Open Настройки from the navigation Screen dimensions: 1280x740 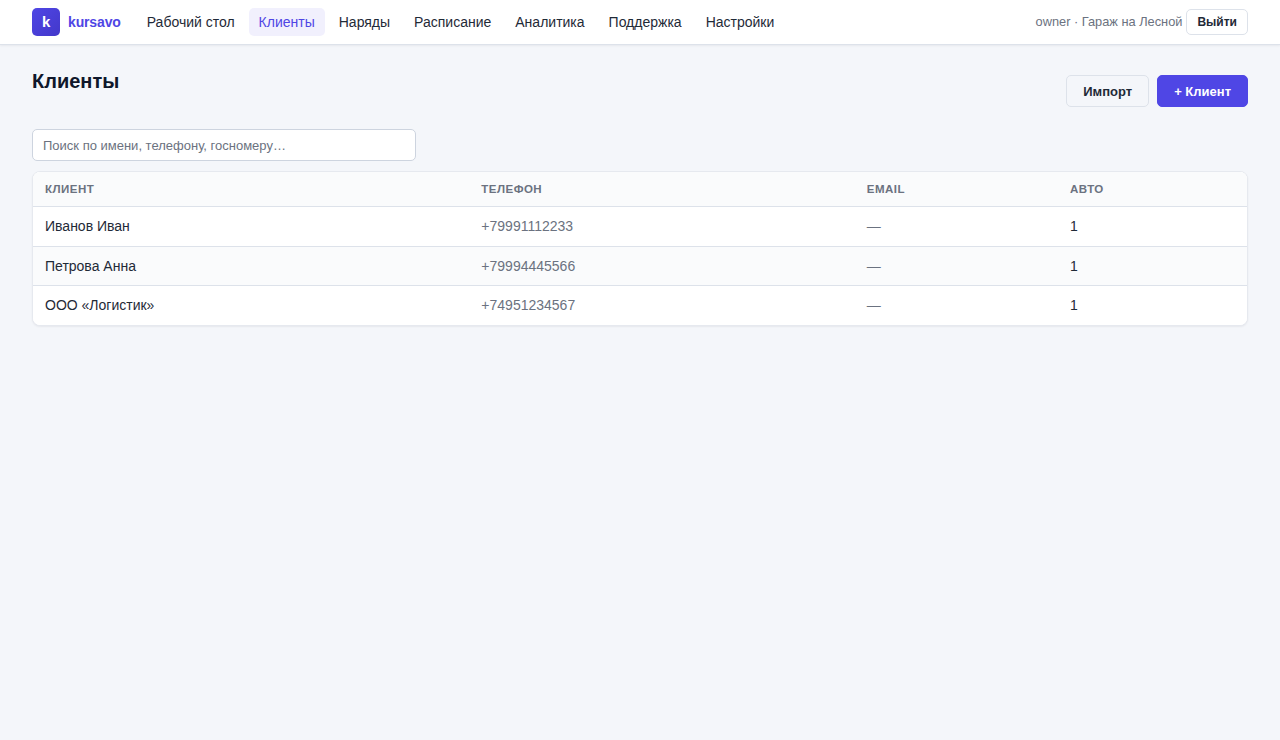tap(740, 22)
